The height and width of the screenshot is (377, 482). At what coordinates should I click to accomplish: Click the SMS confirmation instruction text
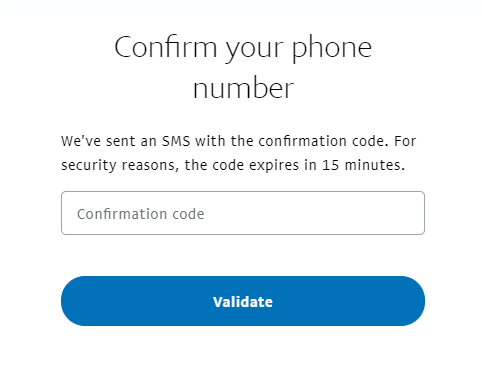[x=239, y=153]
